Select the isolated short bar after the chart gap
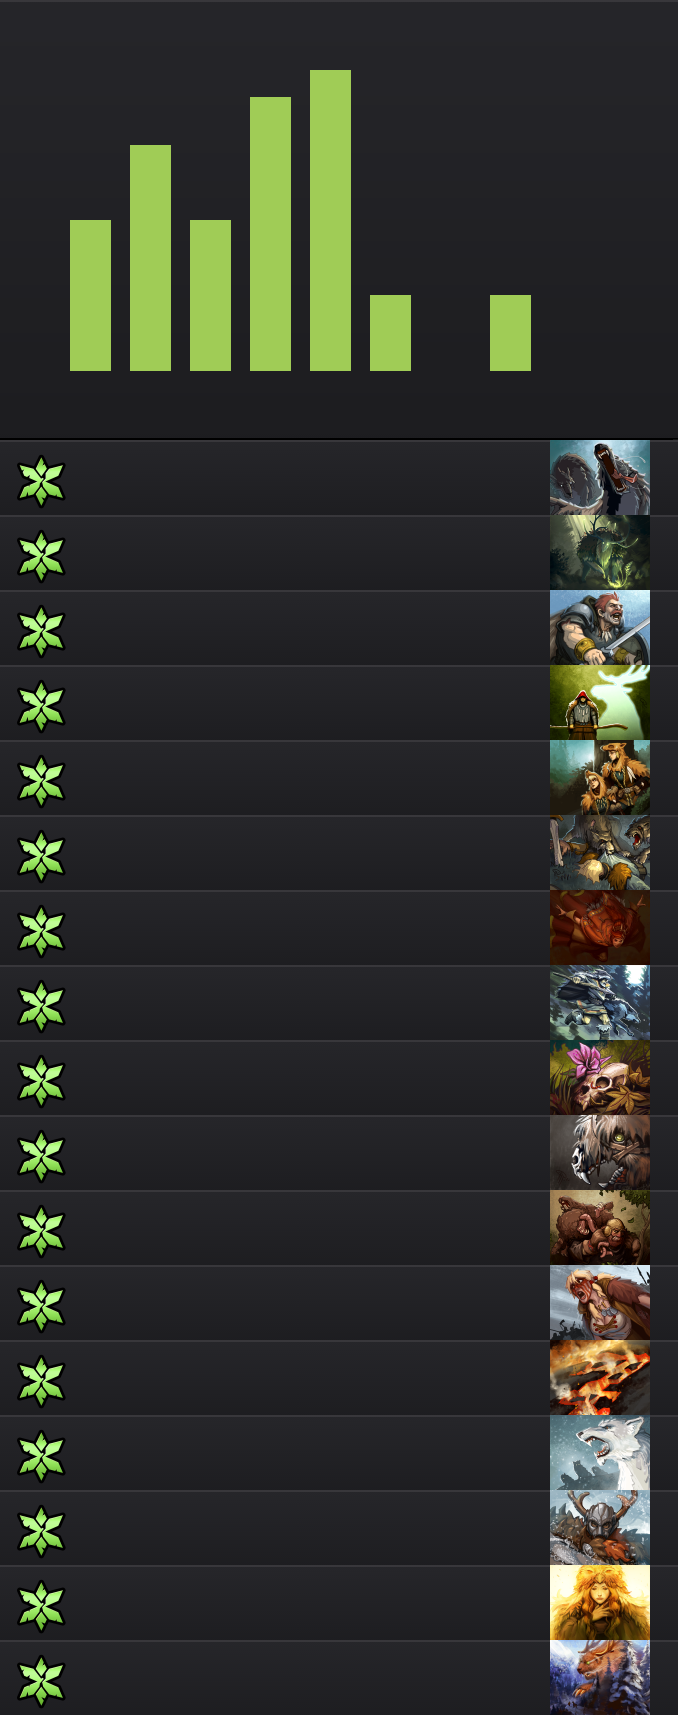 (510, 333)
